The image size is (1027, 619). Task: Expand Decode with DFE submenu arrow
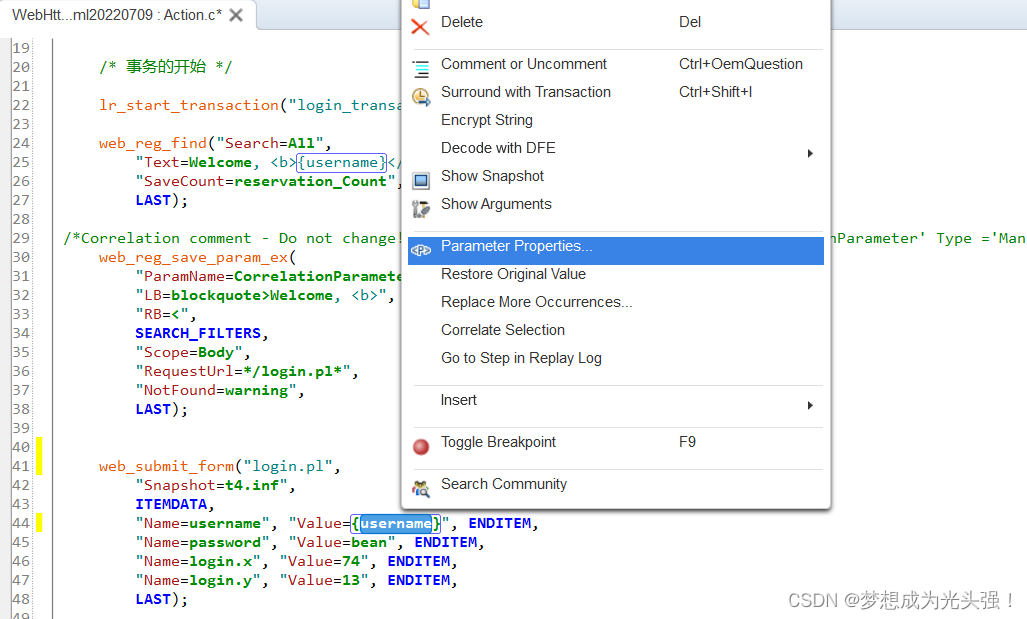point(810,153)
